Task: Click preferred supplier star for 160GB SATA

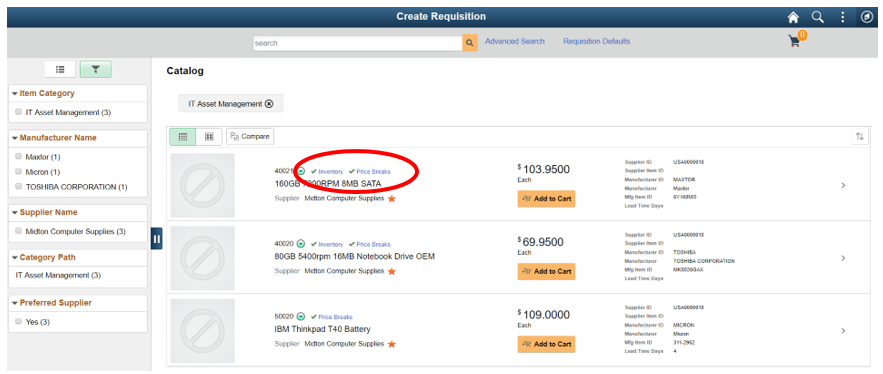Action: (392, 198)
